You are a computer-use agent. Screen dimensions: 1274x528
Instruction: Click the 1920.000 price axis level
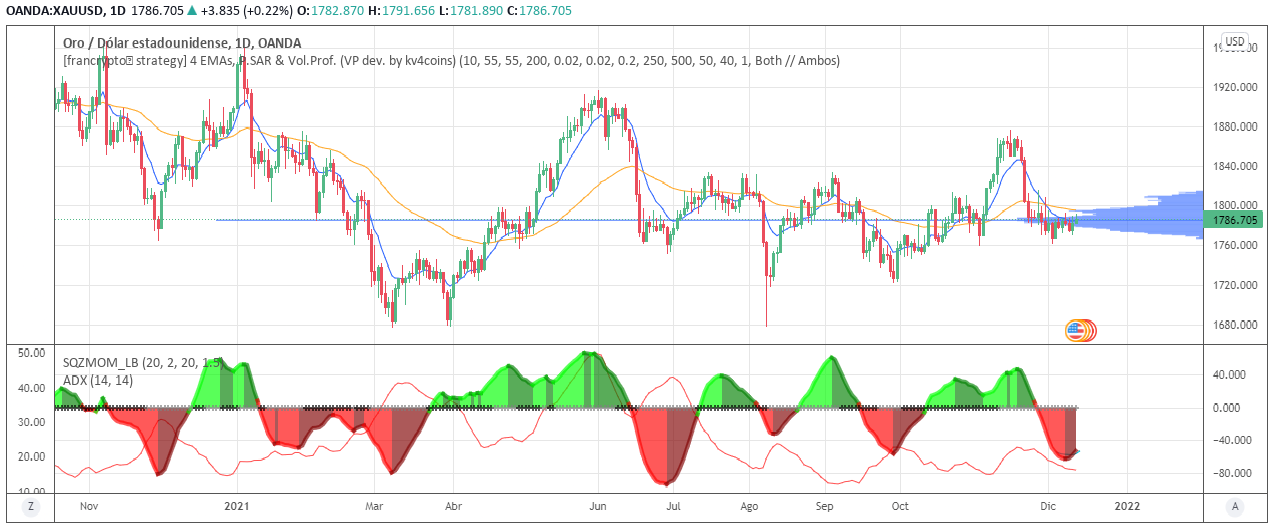(1235, 88)
